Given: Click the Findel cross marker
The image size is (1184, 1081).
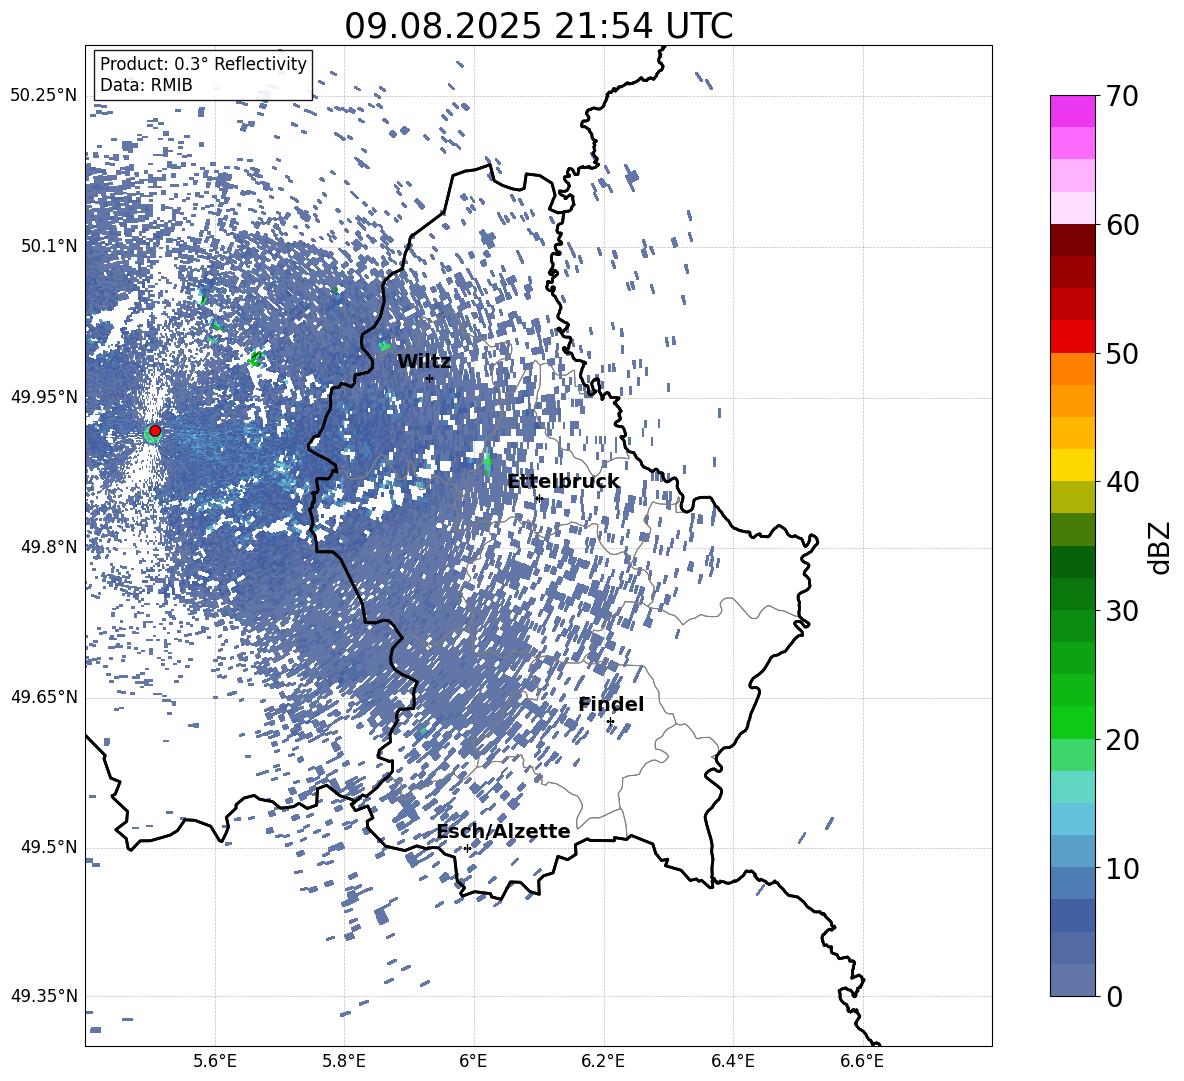Looking at the screenshot, I should point(610,721).
